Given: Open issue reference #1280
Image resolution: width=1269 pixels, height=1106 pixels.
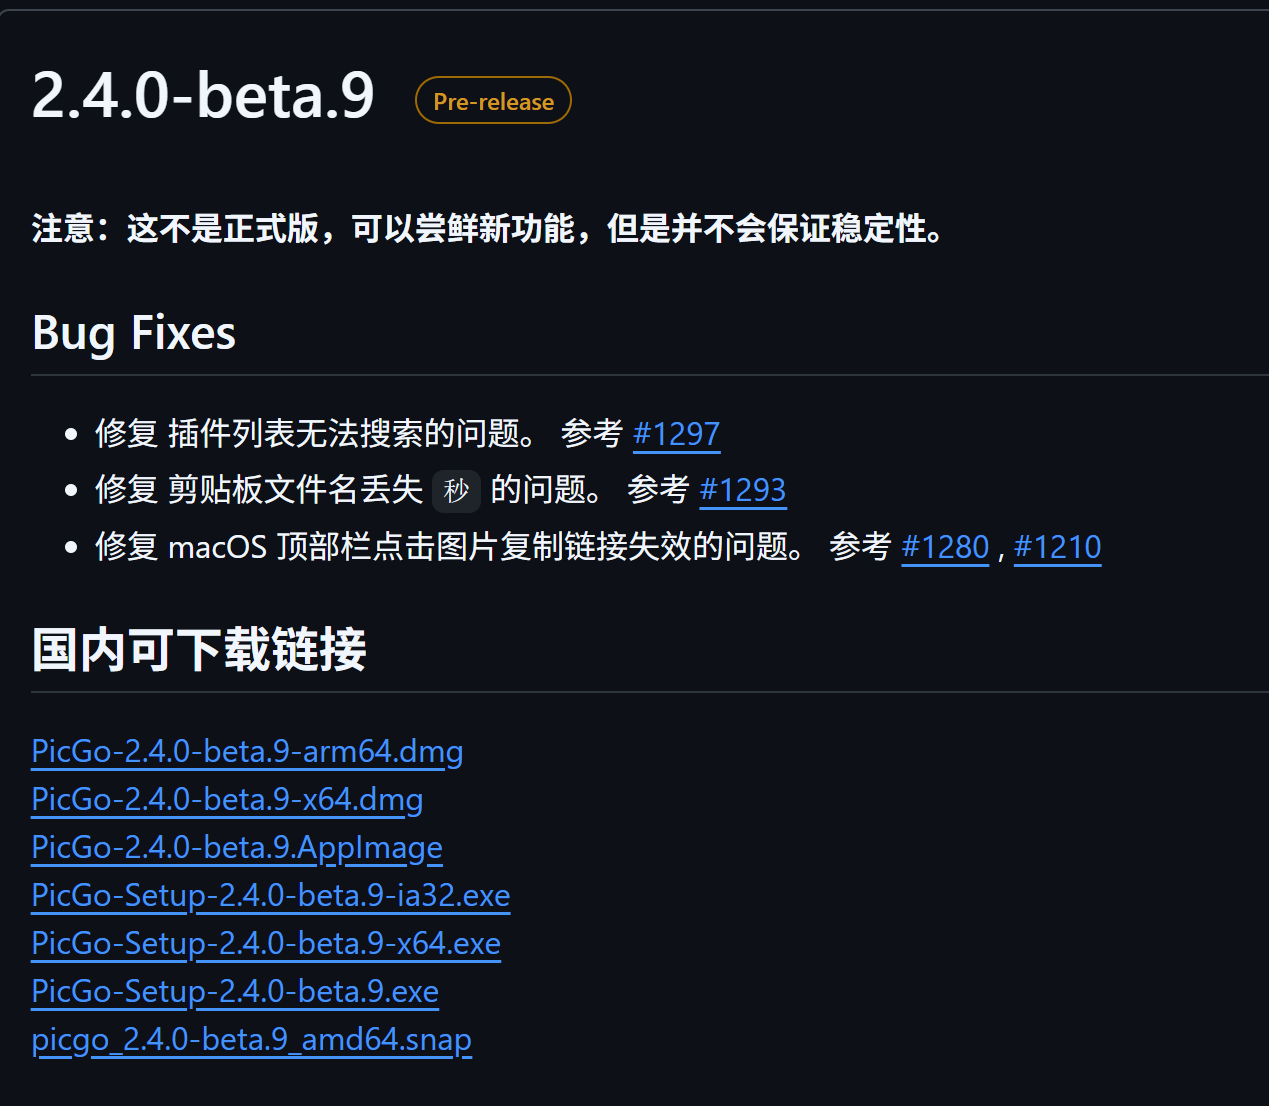Looking at the screenshot, I should coord(945,547).
